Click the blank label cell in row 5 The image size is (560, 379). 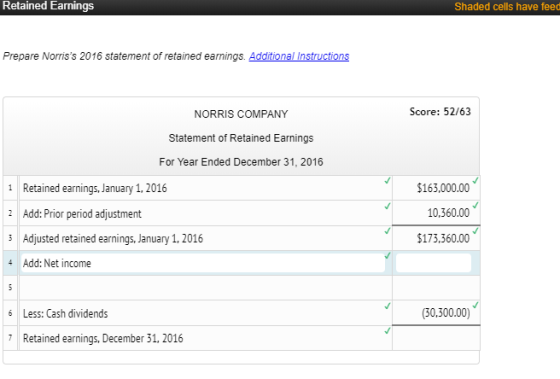(206, 288)
